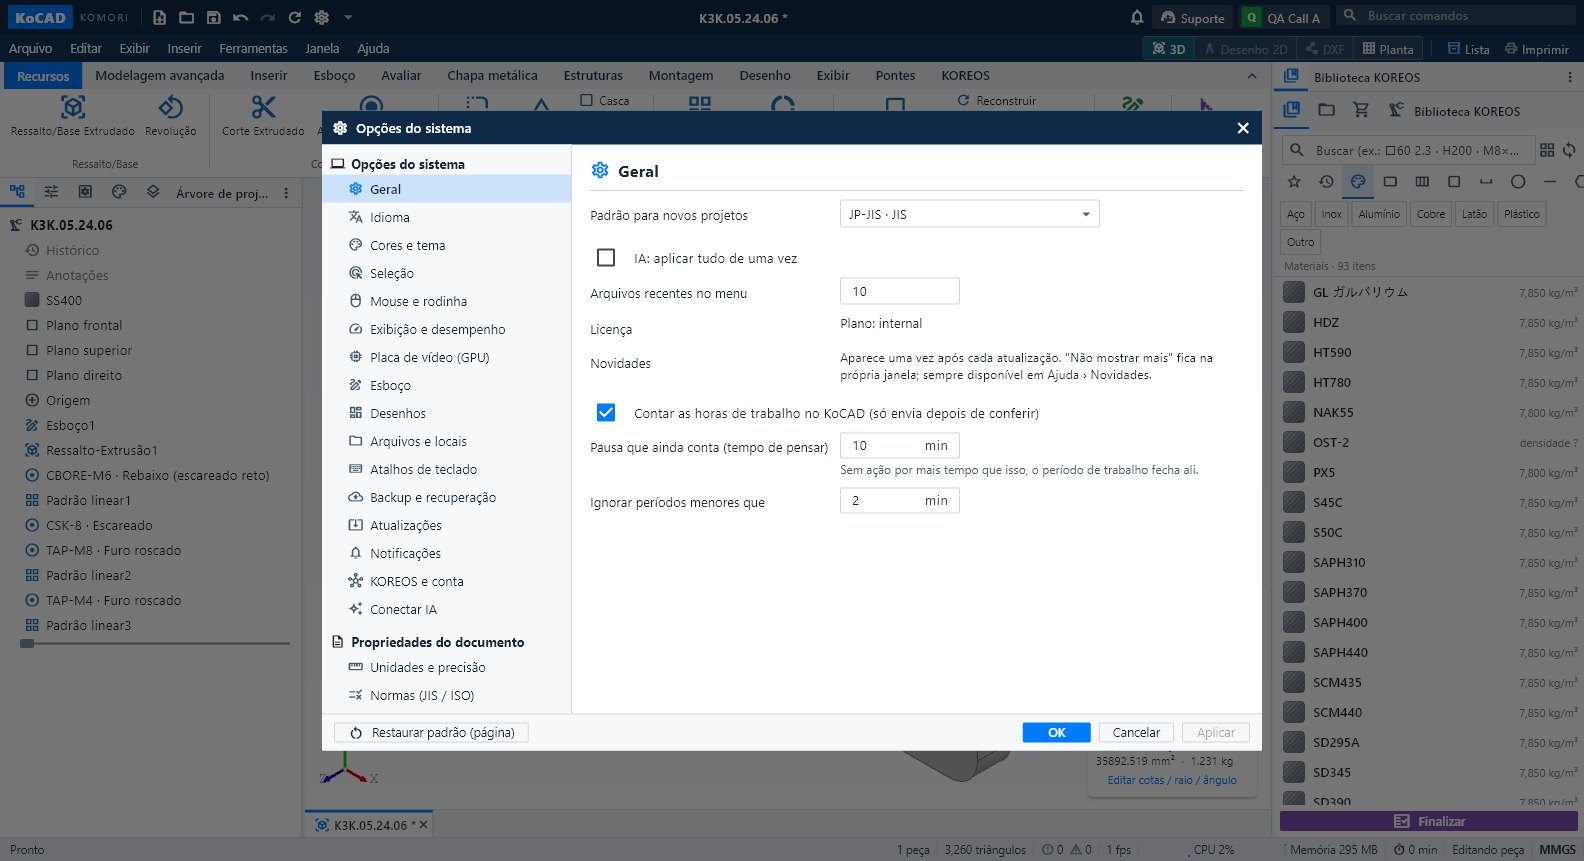Open the quick access toolbar dropdown arrow

point(348,17)
